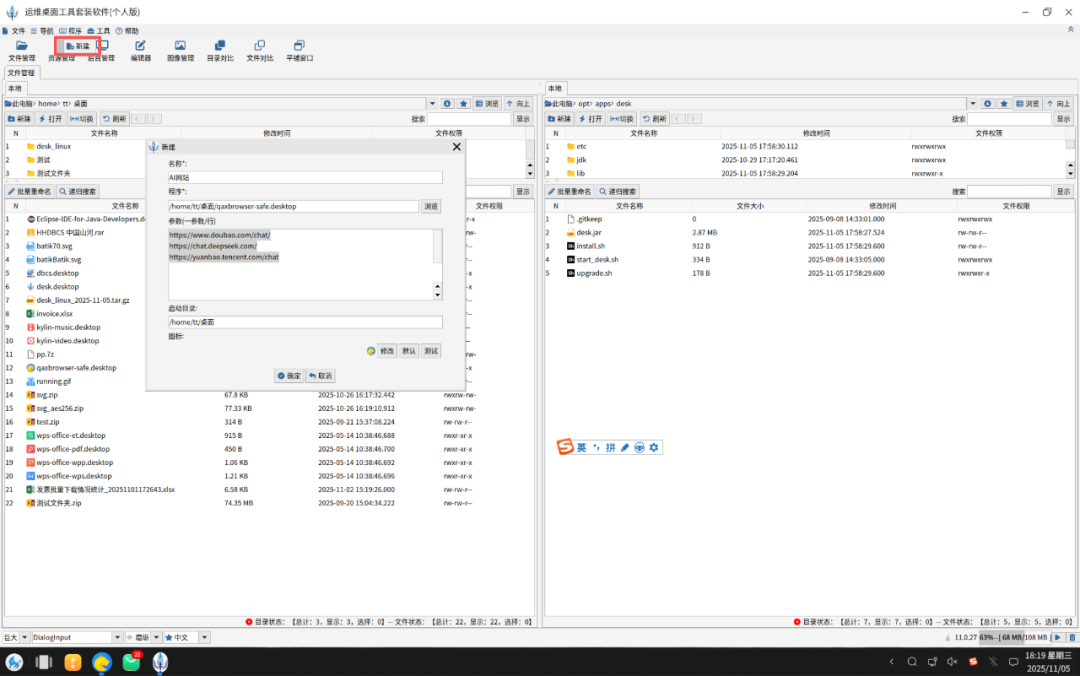The image size is (1080, 676).
Task: Click the trash icon in bottom status bar
Action: [x=1072, y=637]
